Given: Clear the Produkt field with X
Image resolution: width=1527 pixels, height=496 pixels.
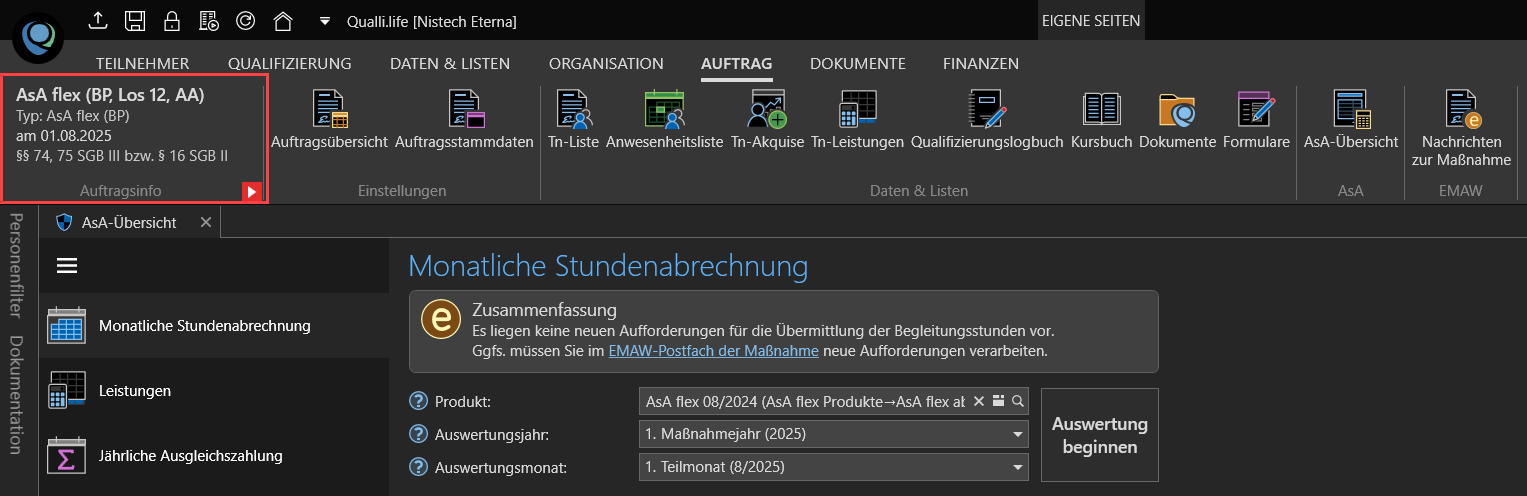Looking at the screenshot, I should [x=979, y=402].
